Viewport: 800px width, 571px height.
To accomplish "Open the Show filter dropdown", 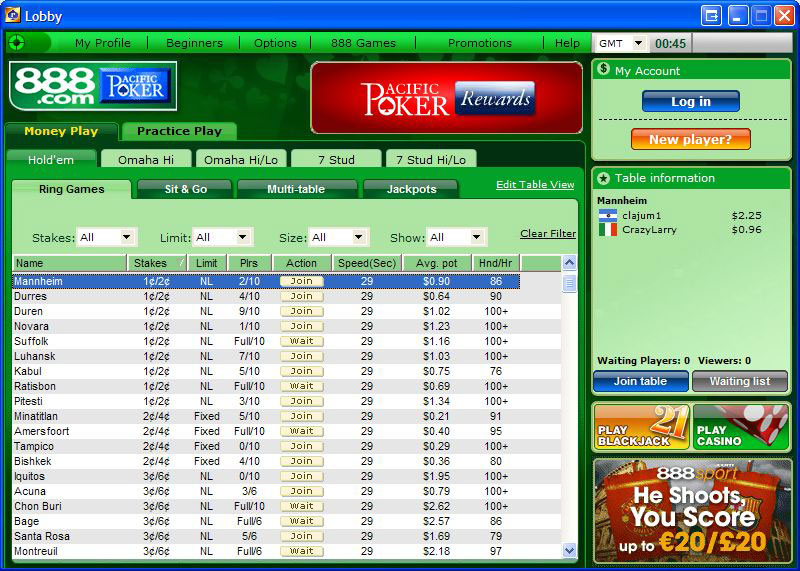I will [x=477, y=237].
